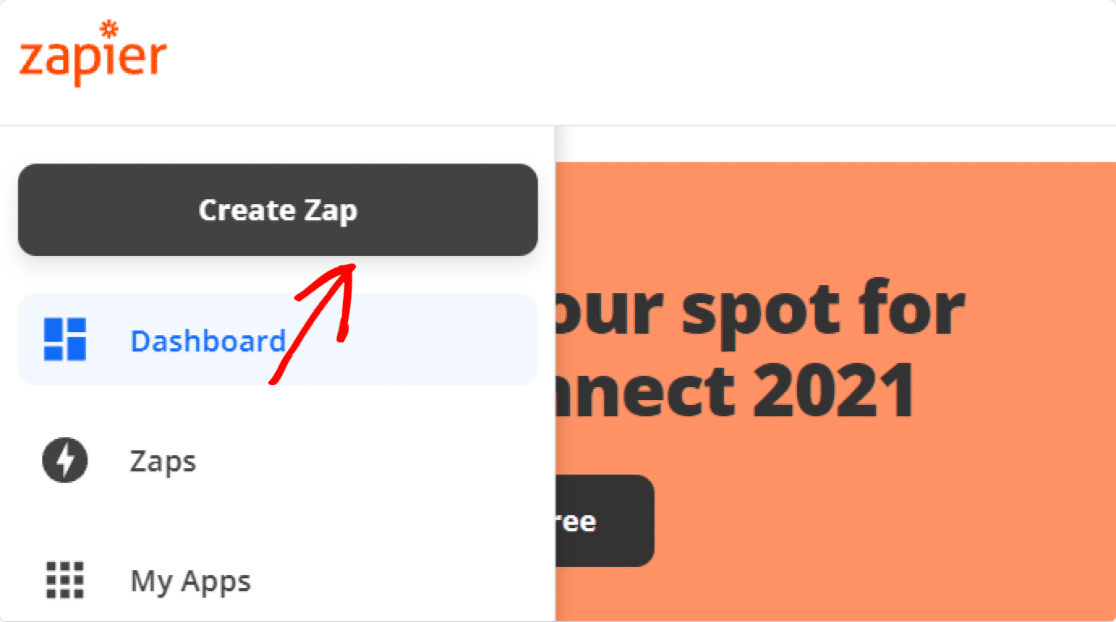Click the orange asterisk above the Zapier logo
Screen dimensions: 1116x622
pos(109,28)
